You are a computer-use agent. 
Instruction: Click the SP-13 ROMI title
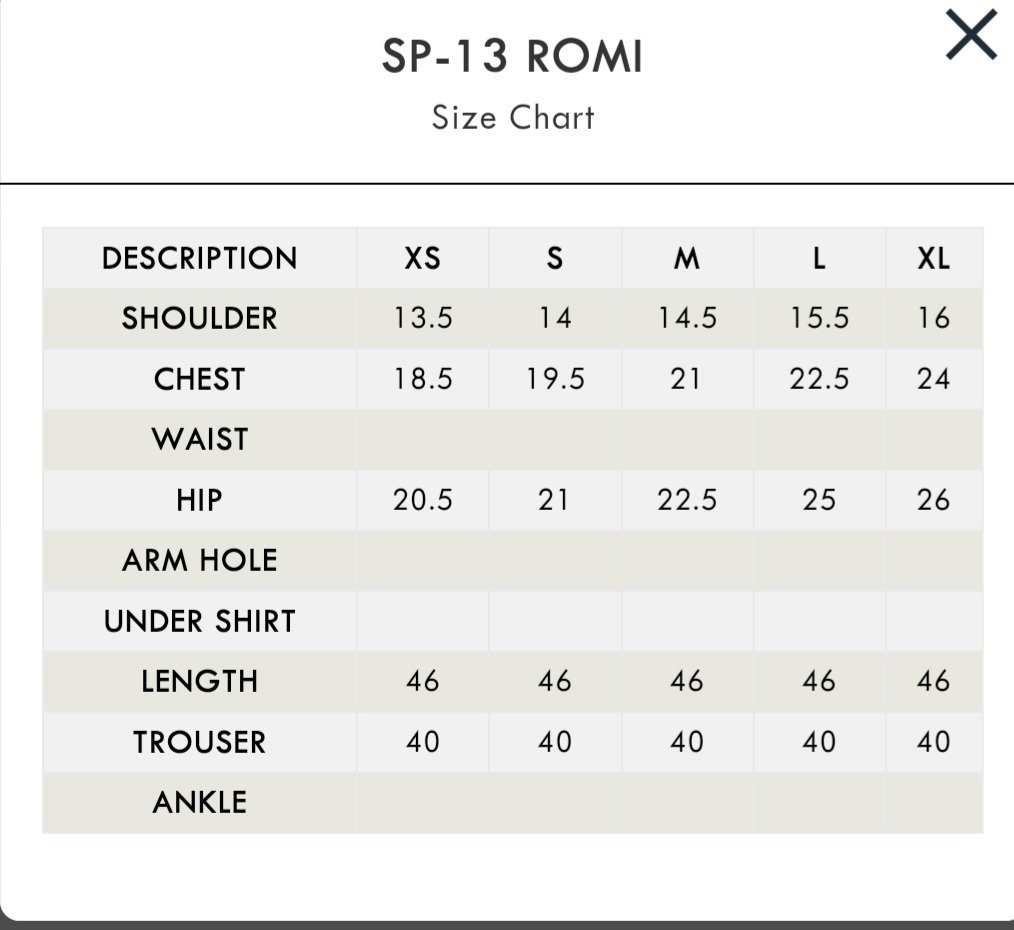click(512, 56)
